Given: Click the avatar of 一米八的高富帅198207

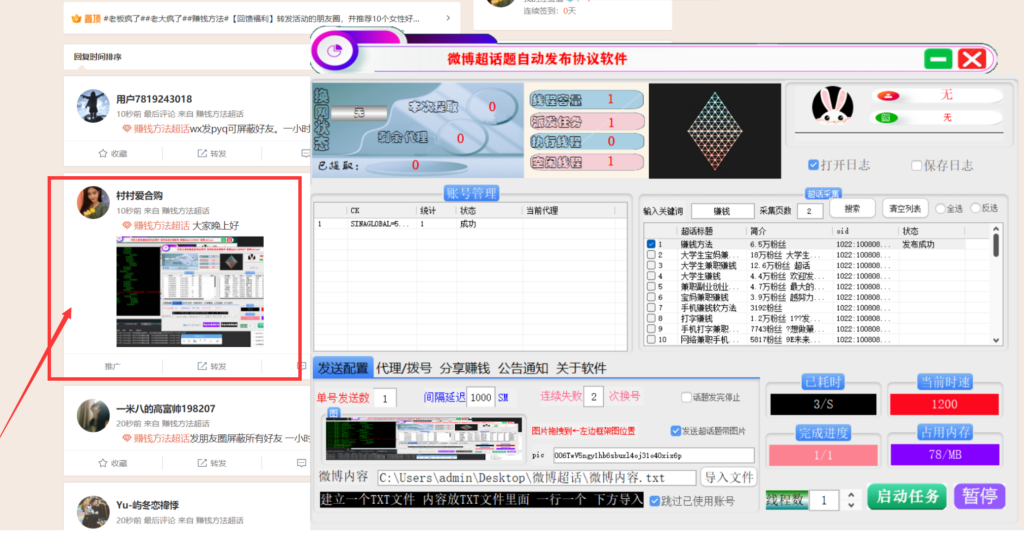Looking at the screenshot, I should 93,415.
